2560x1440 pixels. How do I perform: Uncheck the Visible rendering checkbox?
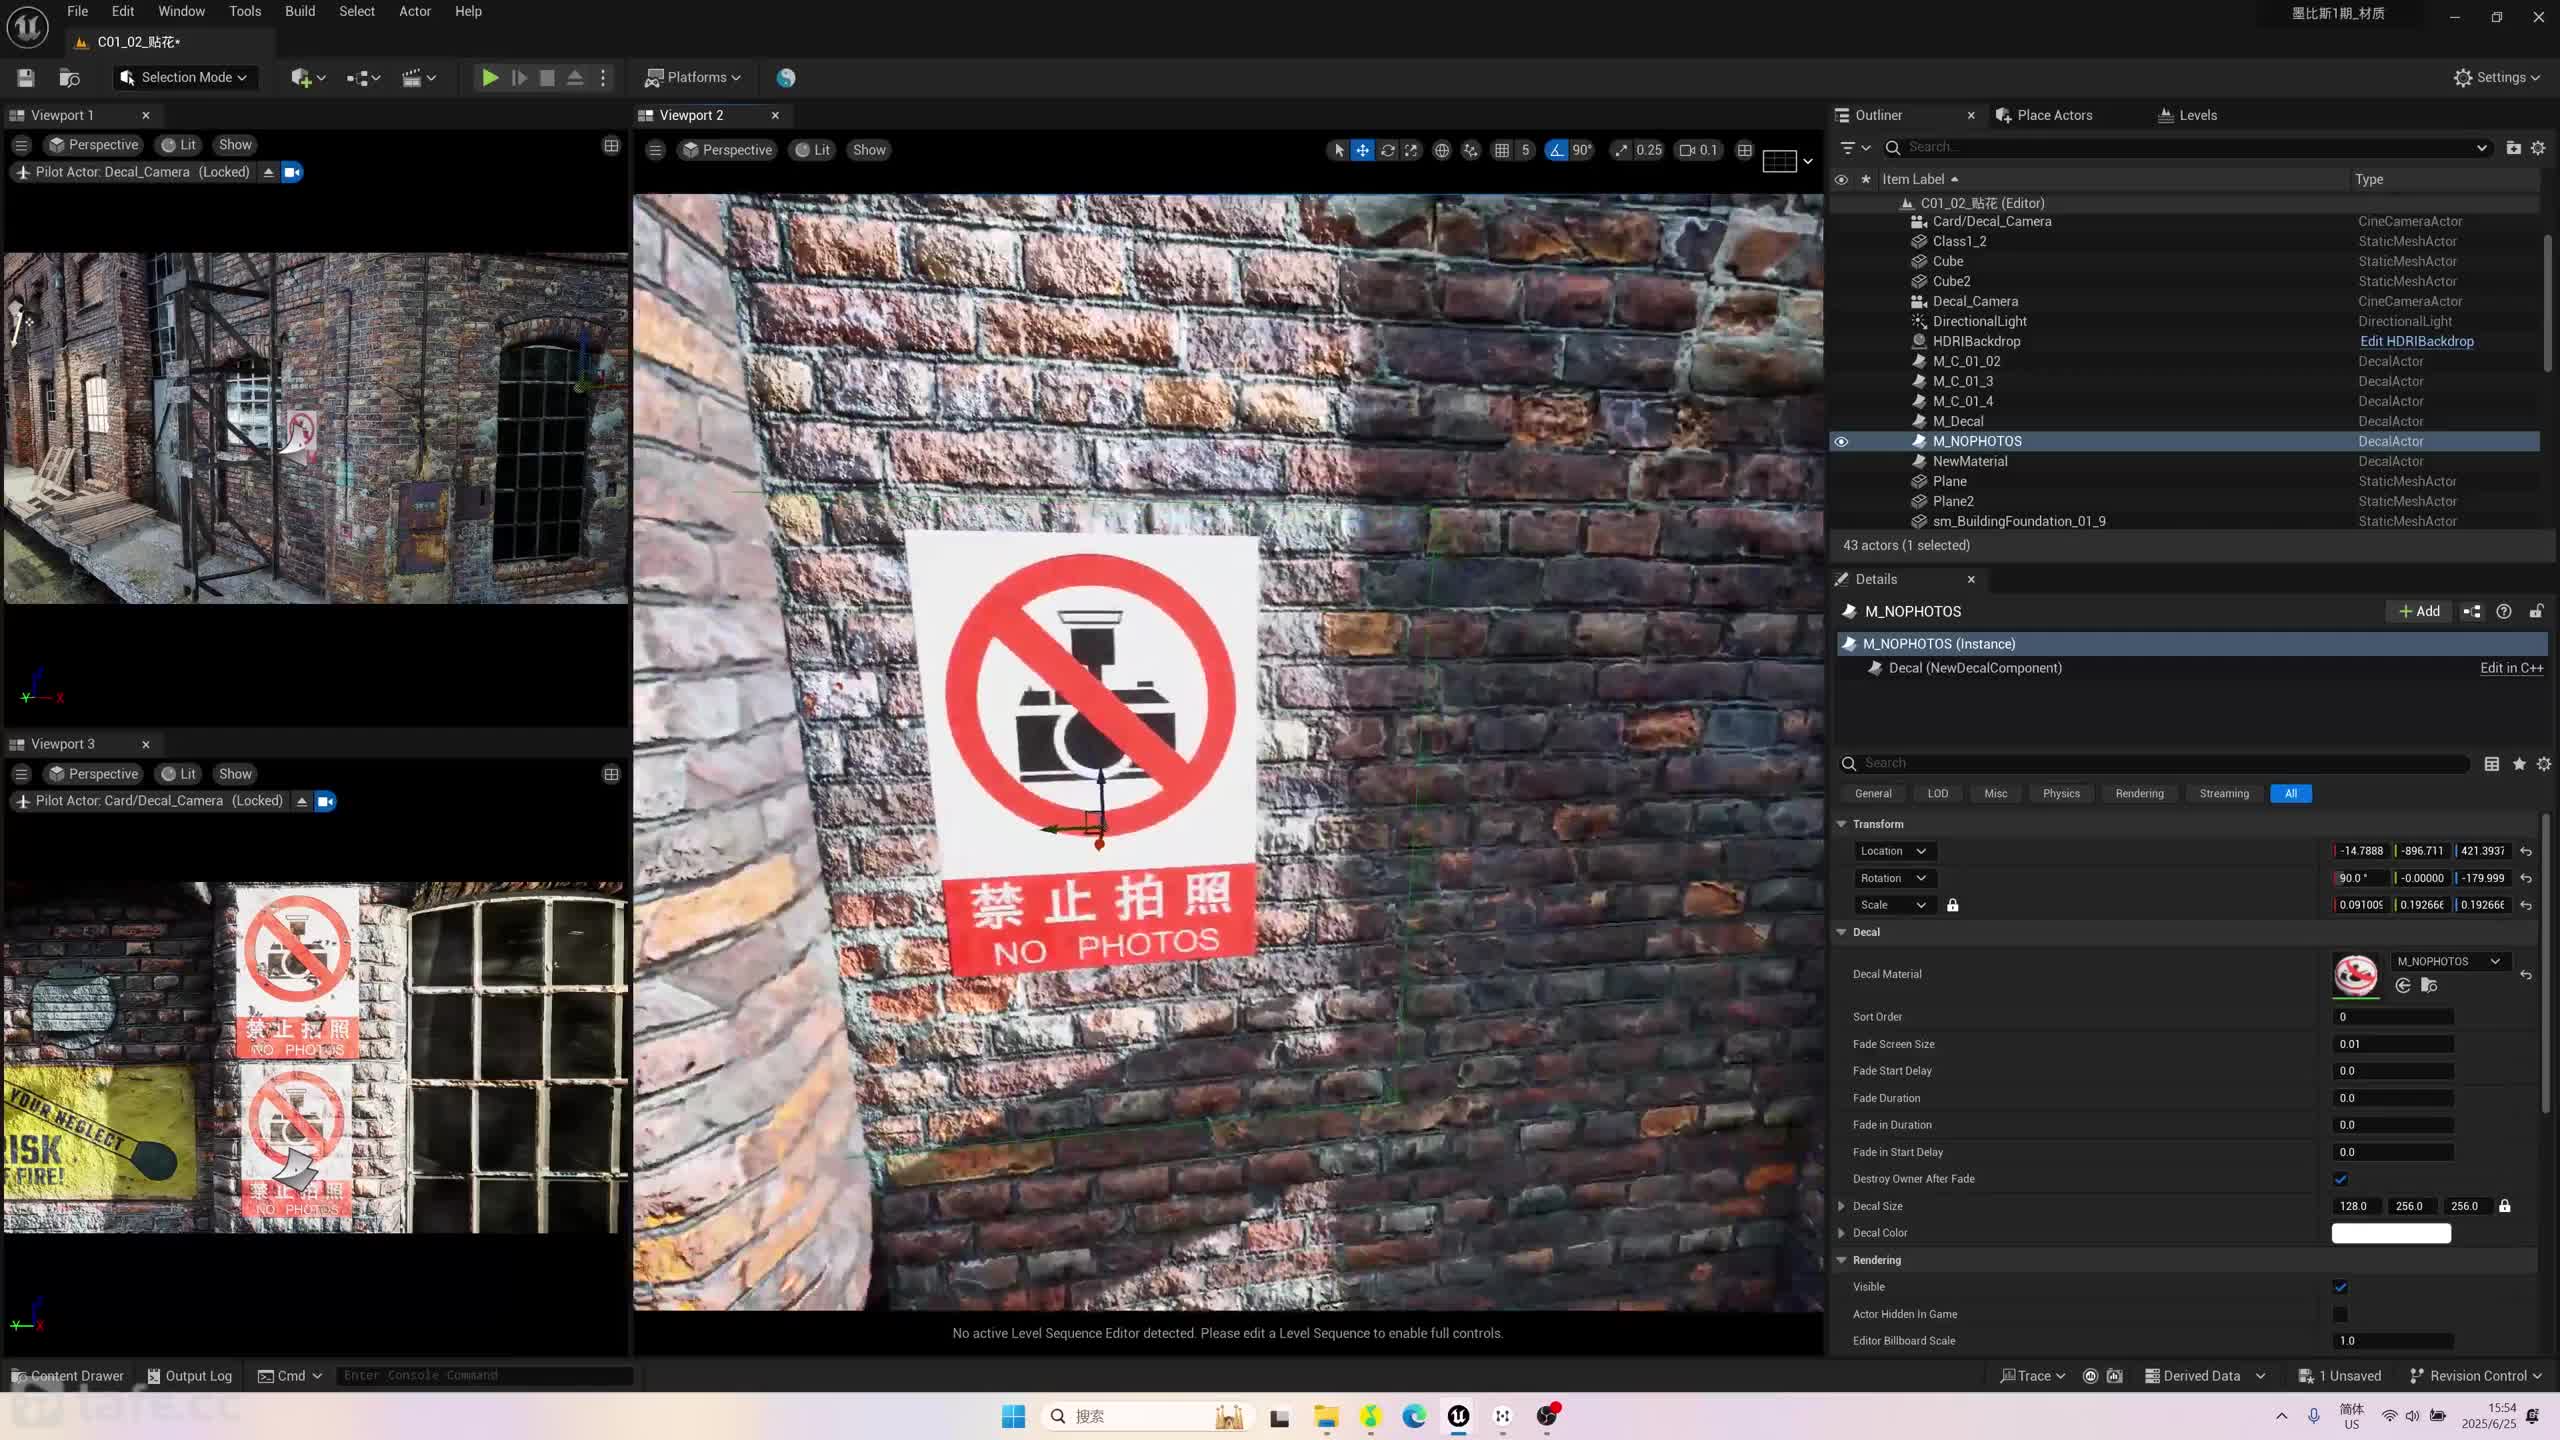(x=2341, y=1287)
